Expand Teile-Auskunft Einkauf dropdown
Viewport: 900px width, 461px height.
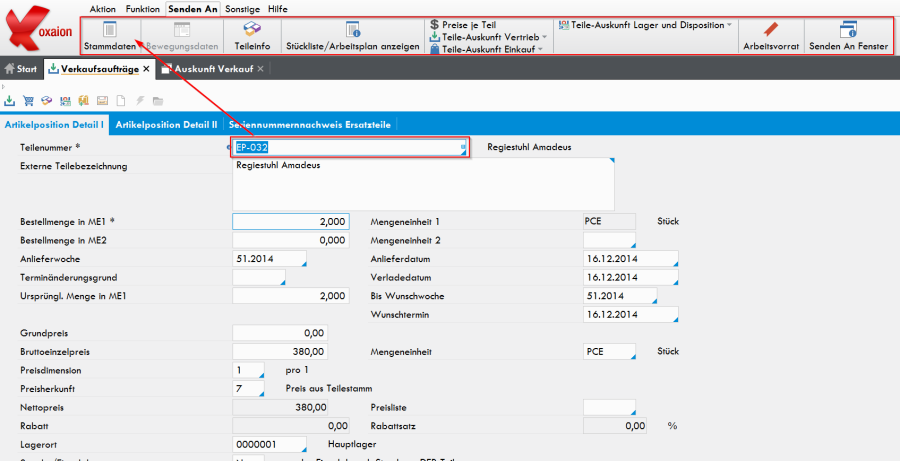point(540,48)
